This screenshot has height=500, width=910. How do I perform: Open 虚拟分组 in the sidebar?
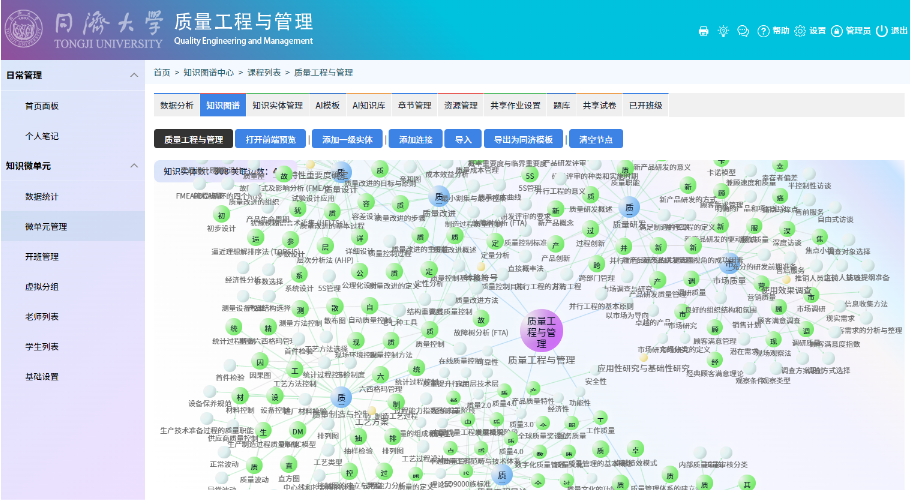click(x=42, y=287)
